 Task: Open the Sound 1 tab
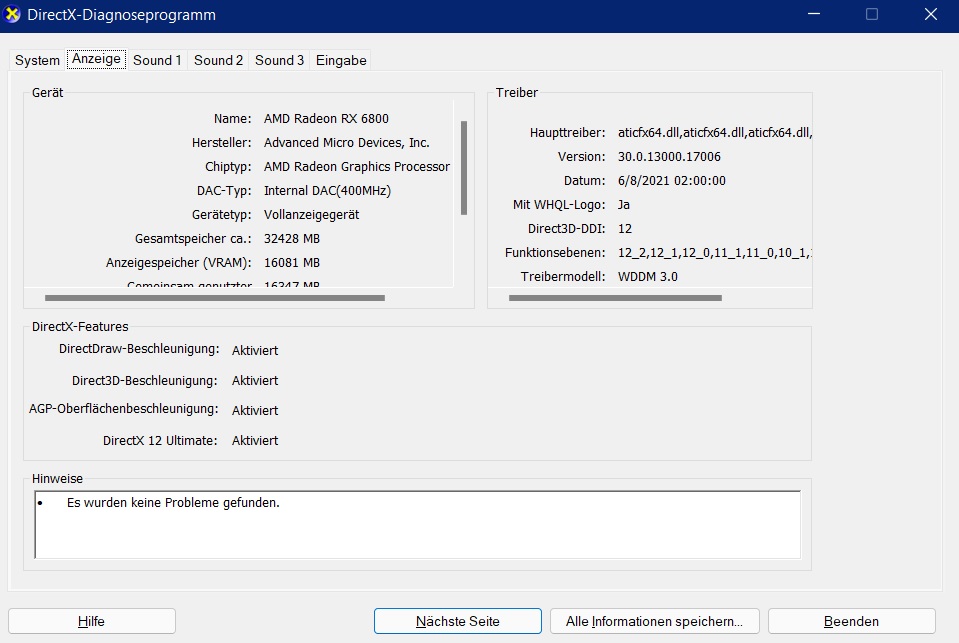(x=157, y=60)
